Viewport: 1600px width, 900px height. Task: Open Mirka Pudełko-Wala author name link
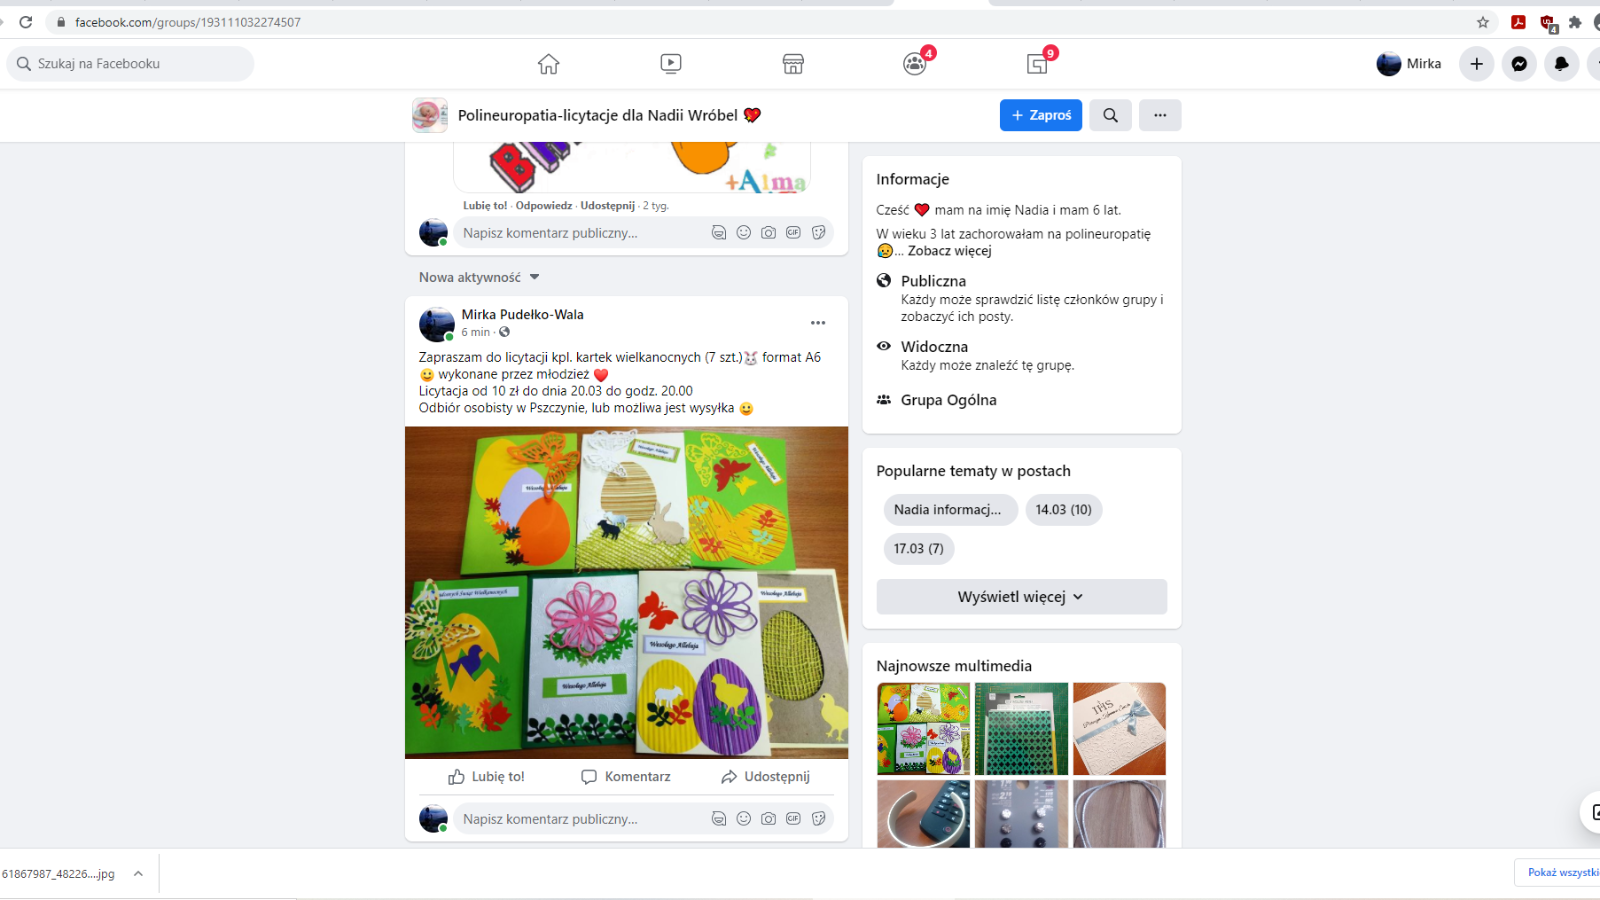(522, 315)
